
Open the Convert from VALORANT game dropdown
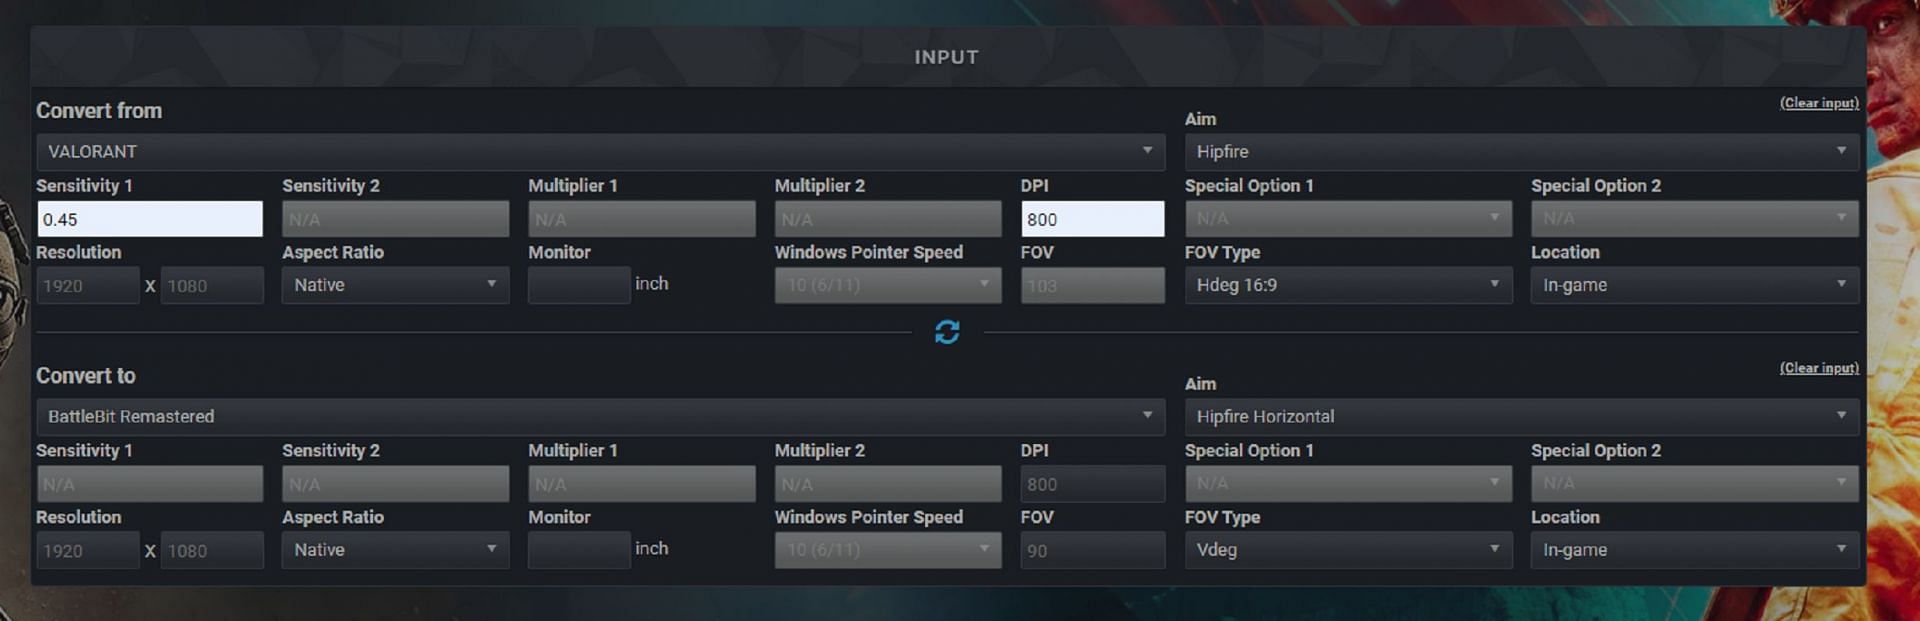(600, 152)
